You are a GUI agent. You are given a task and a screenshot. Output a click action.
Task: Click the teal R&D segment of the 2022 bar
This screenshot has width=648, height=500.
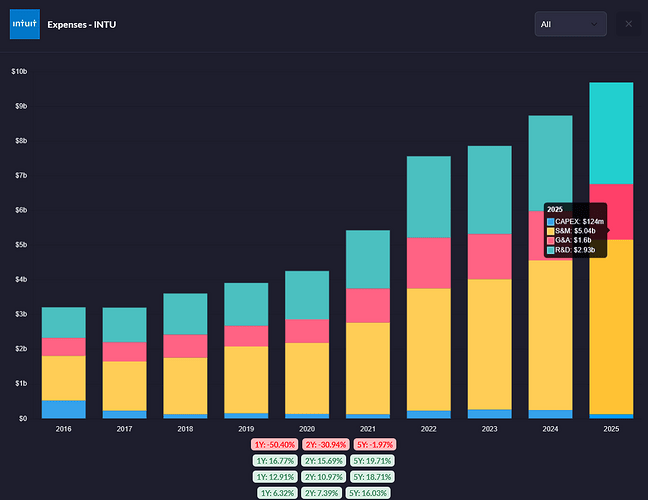pyautogui.click(x=427, y=196)
